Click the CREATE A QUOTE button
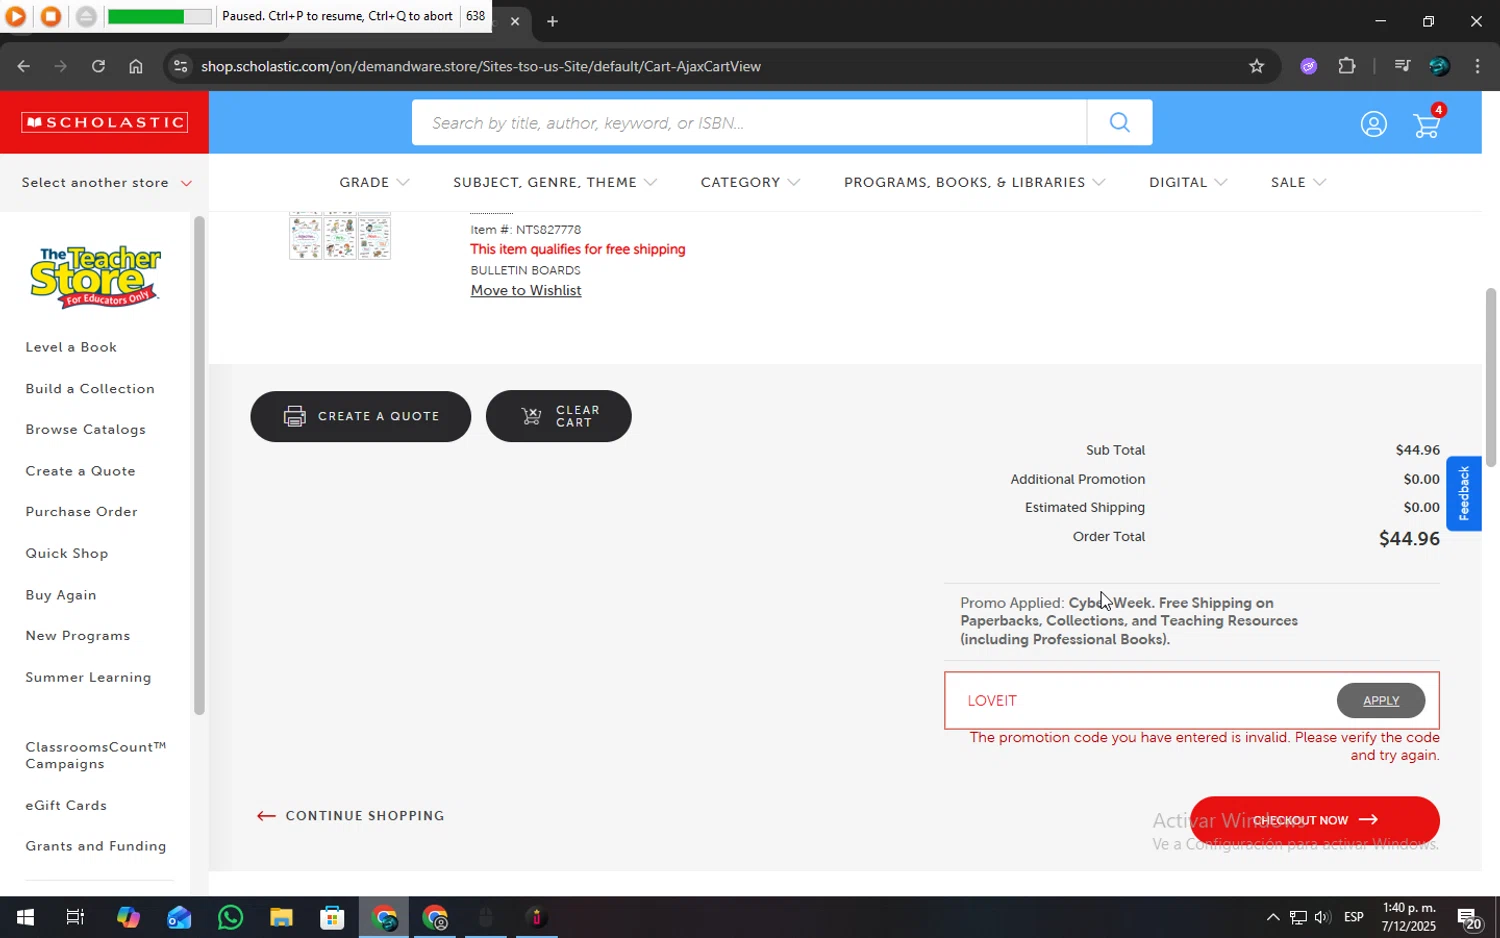1500x938 pixels. 360,416
